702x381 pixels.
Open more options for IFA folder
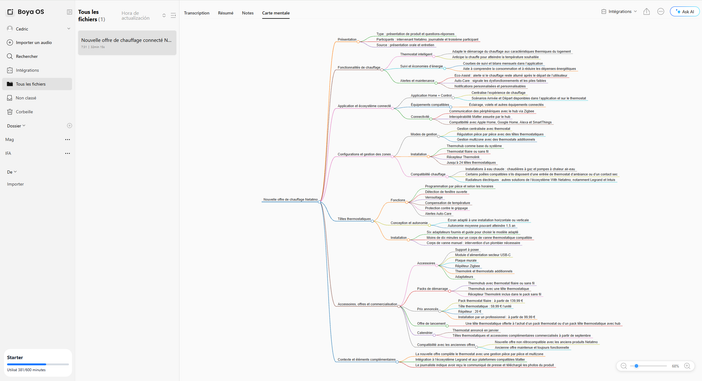click(x=68, y=154)
